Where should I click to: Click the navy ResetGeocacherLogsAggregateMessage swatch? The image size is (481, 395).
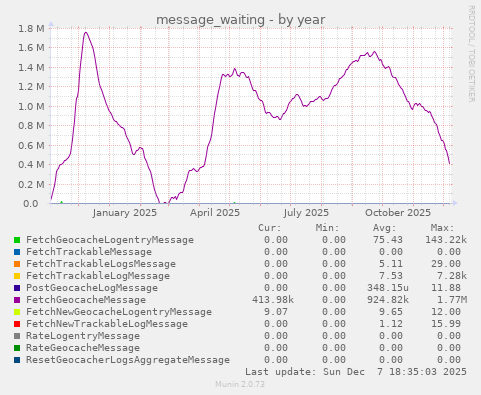(17, 360)
